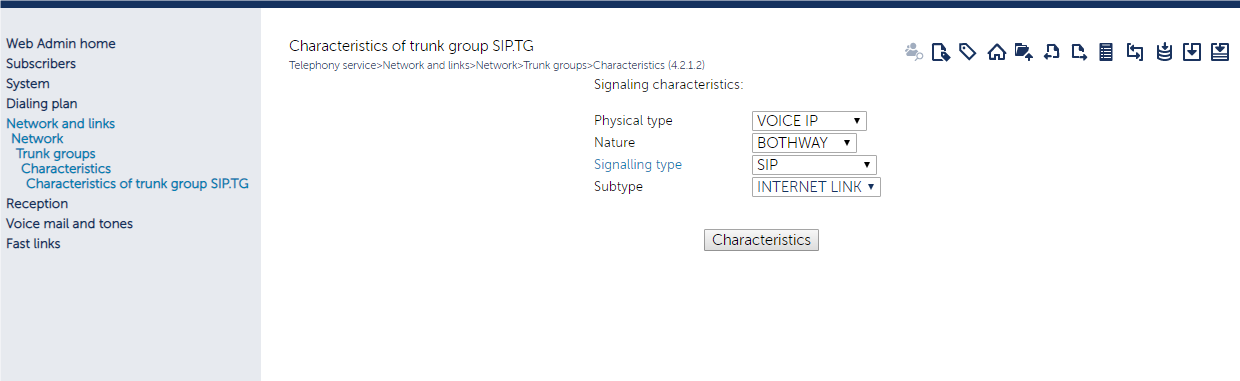Viewport: 1240px width, 381px height.
Task: Click the last toolbar download-to-tray icon
Action: tap(1219, 52)
